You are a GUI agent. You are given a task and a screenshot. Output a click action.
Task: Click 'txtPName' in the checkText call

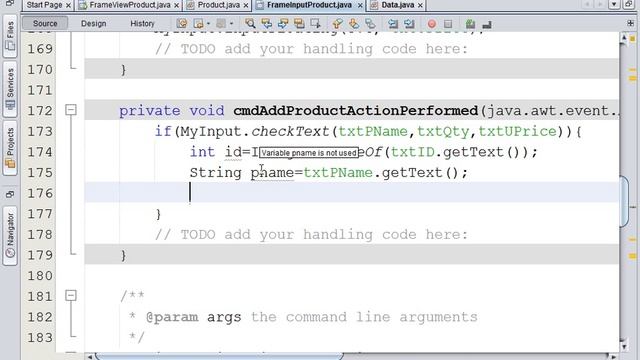373,131
